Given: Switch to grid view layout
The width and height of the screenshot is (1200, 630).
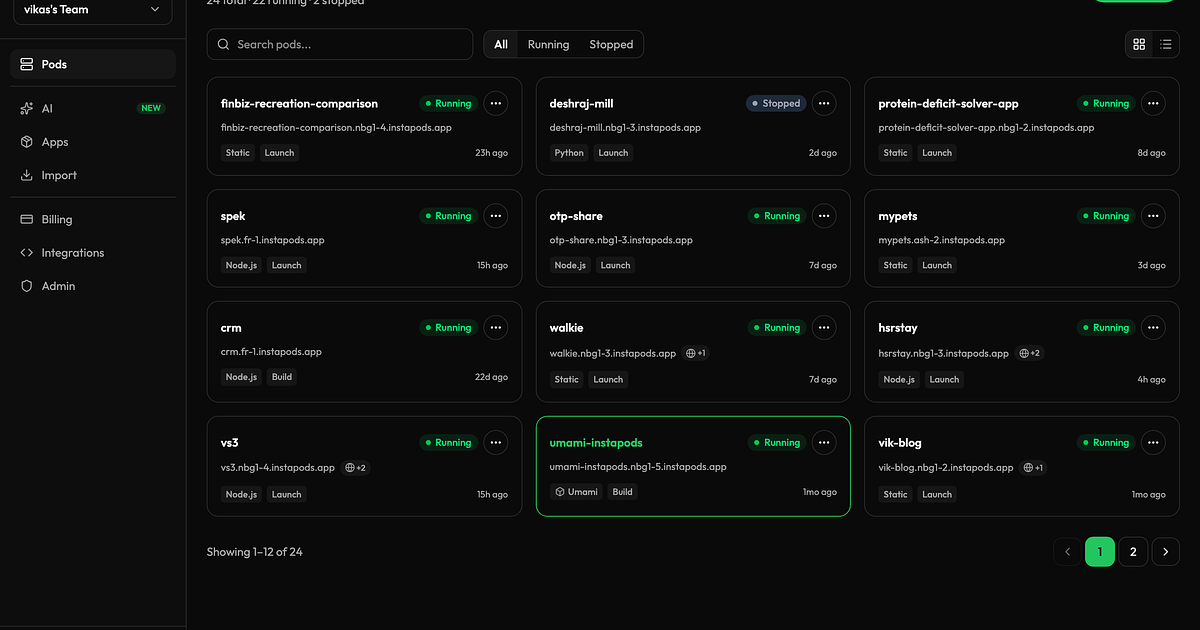Looking at the screenshot, I should (x=1139, y=44).
